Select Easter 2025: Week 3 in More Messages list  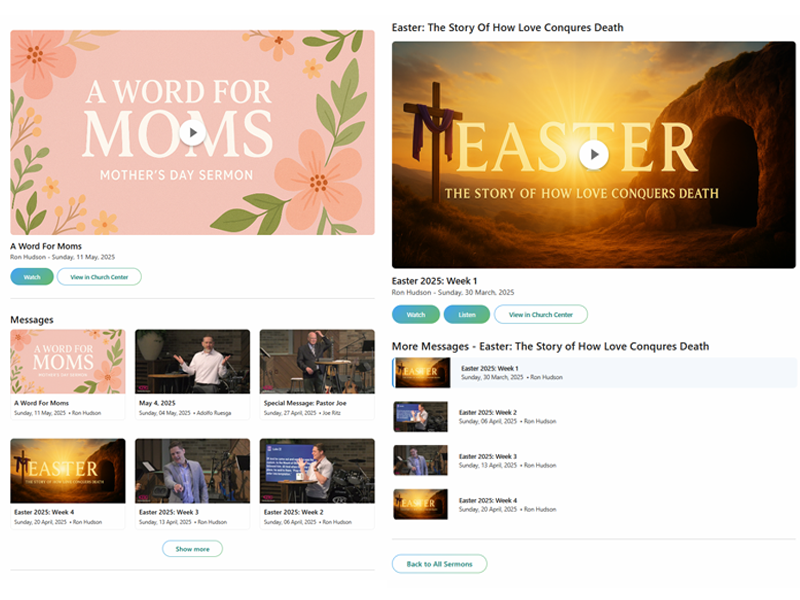[x=594, y=461]
